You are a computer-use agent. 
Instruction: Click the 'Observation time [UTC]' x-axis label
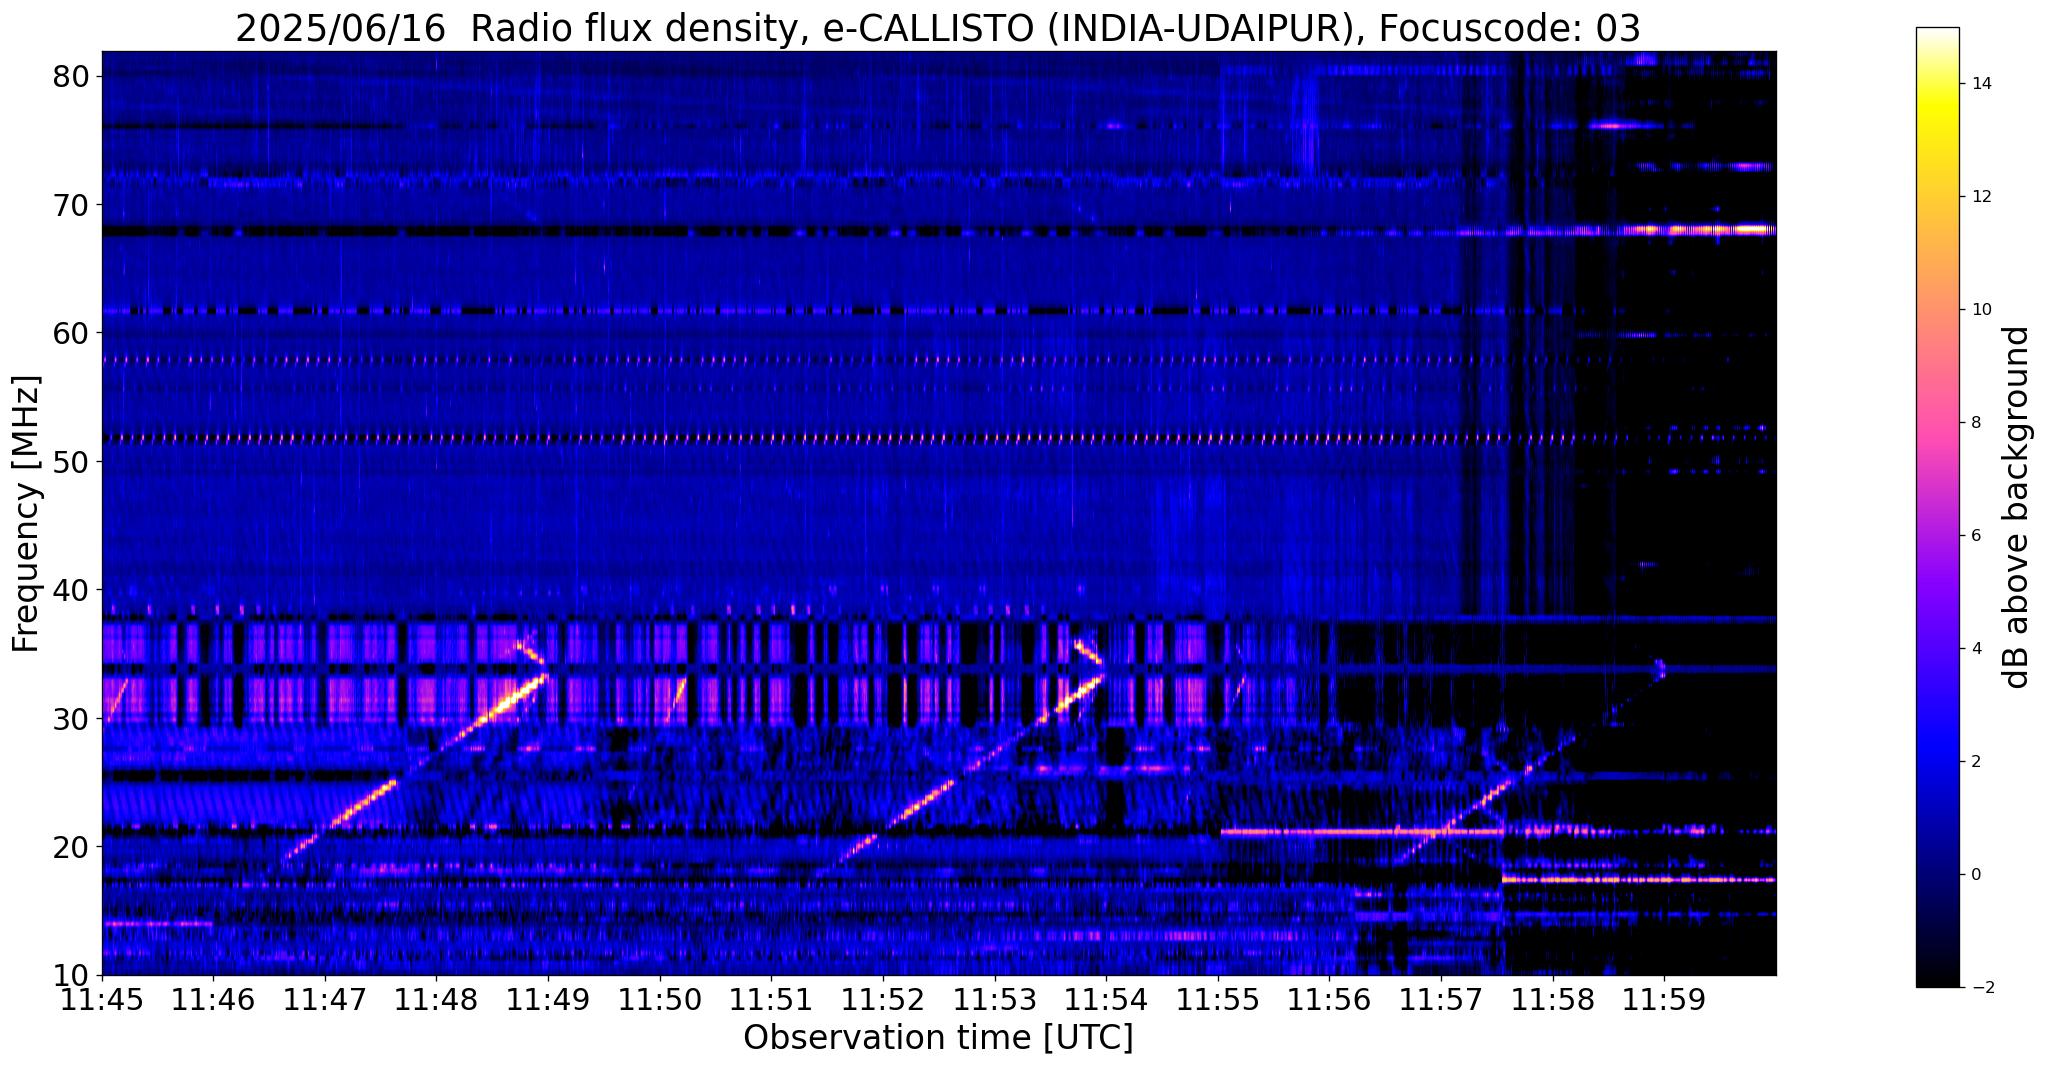click(938, 1038)
